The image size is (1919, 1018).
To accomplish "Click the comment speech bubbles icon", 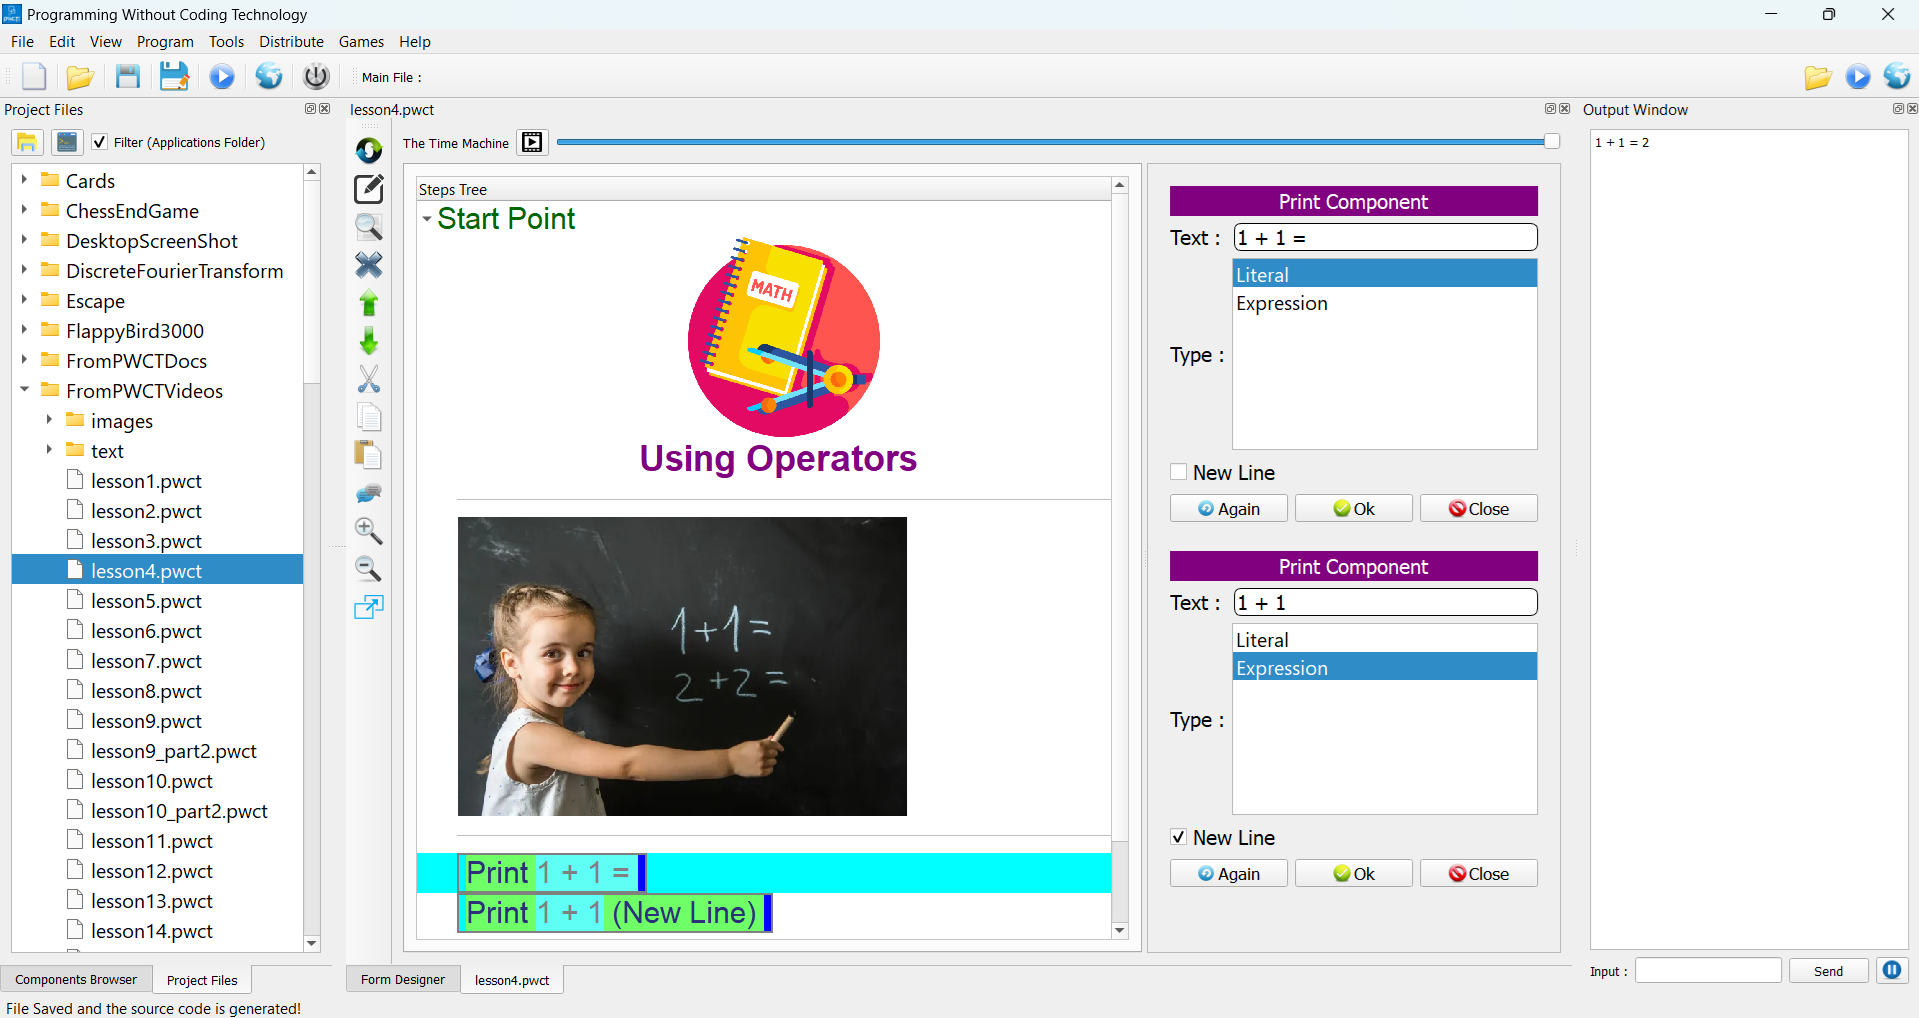I will tap(369, 494).
